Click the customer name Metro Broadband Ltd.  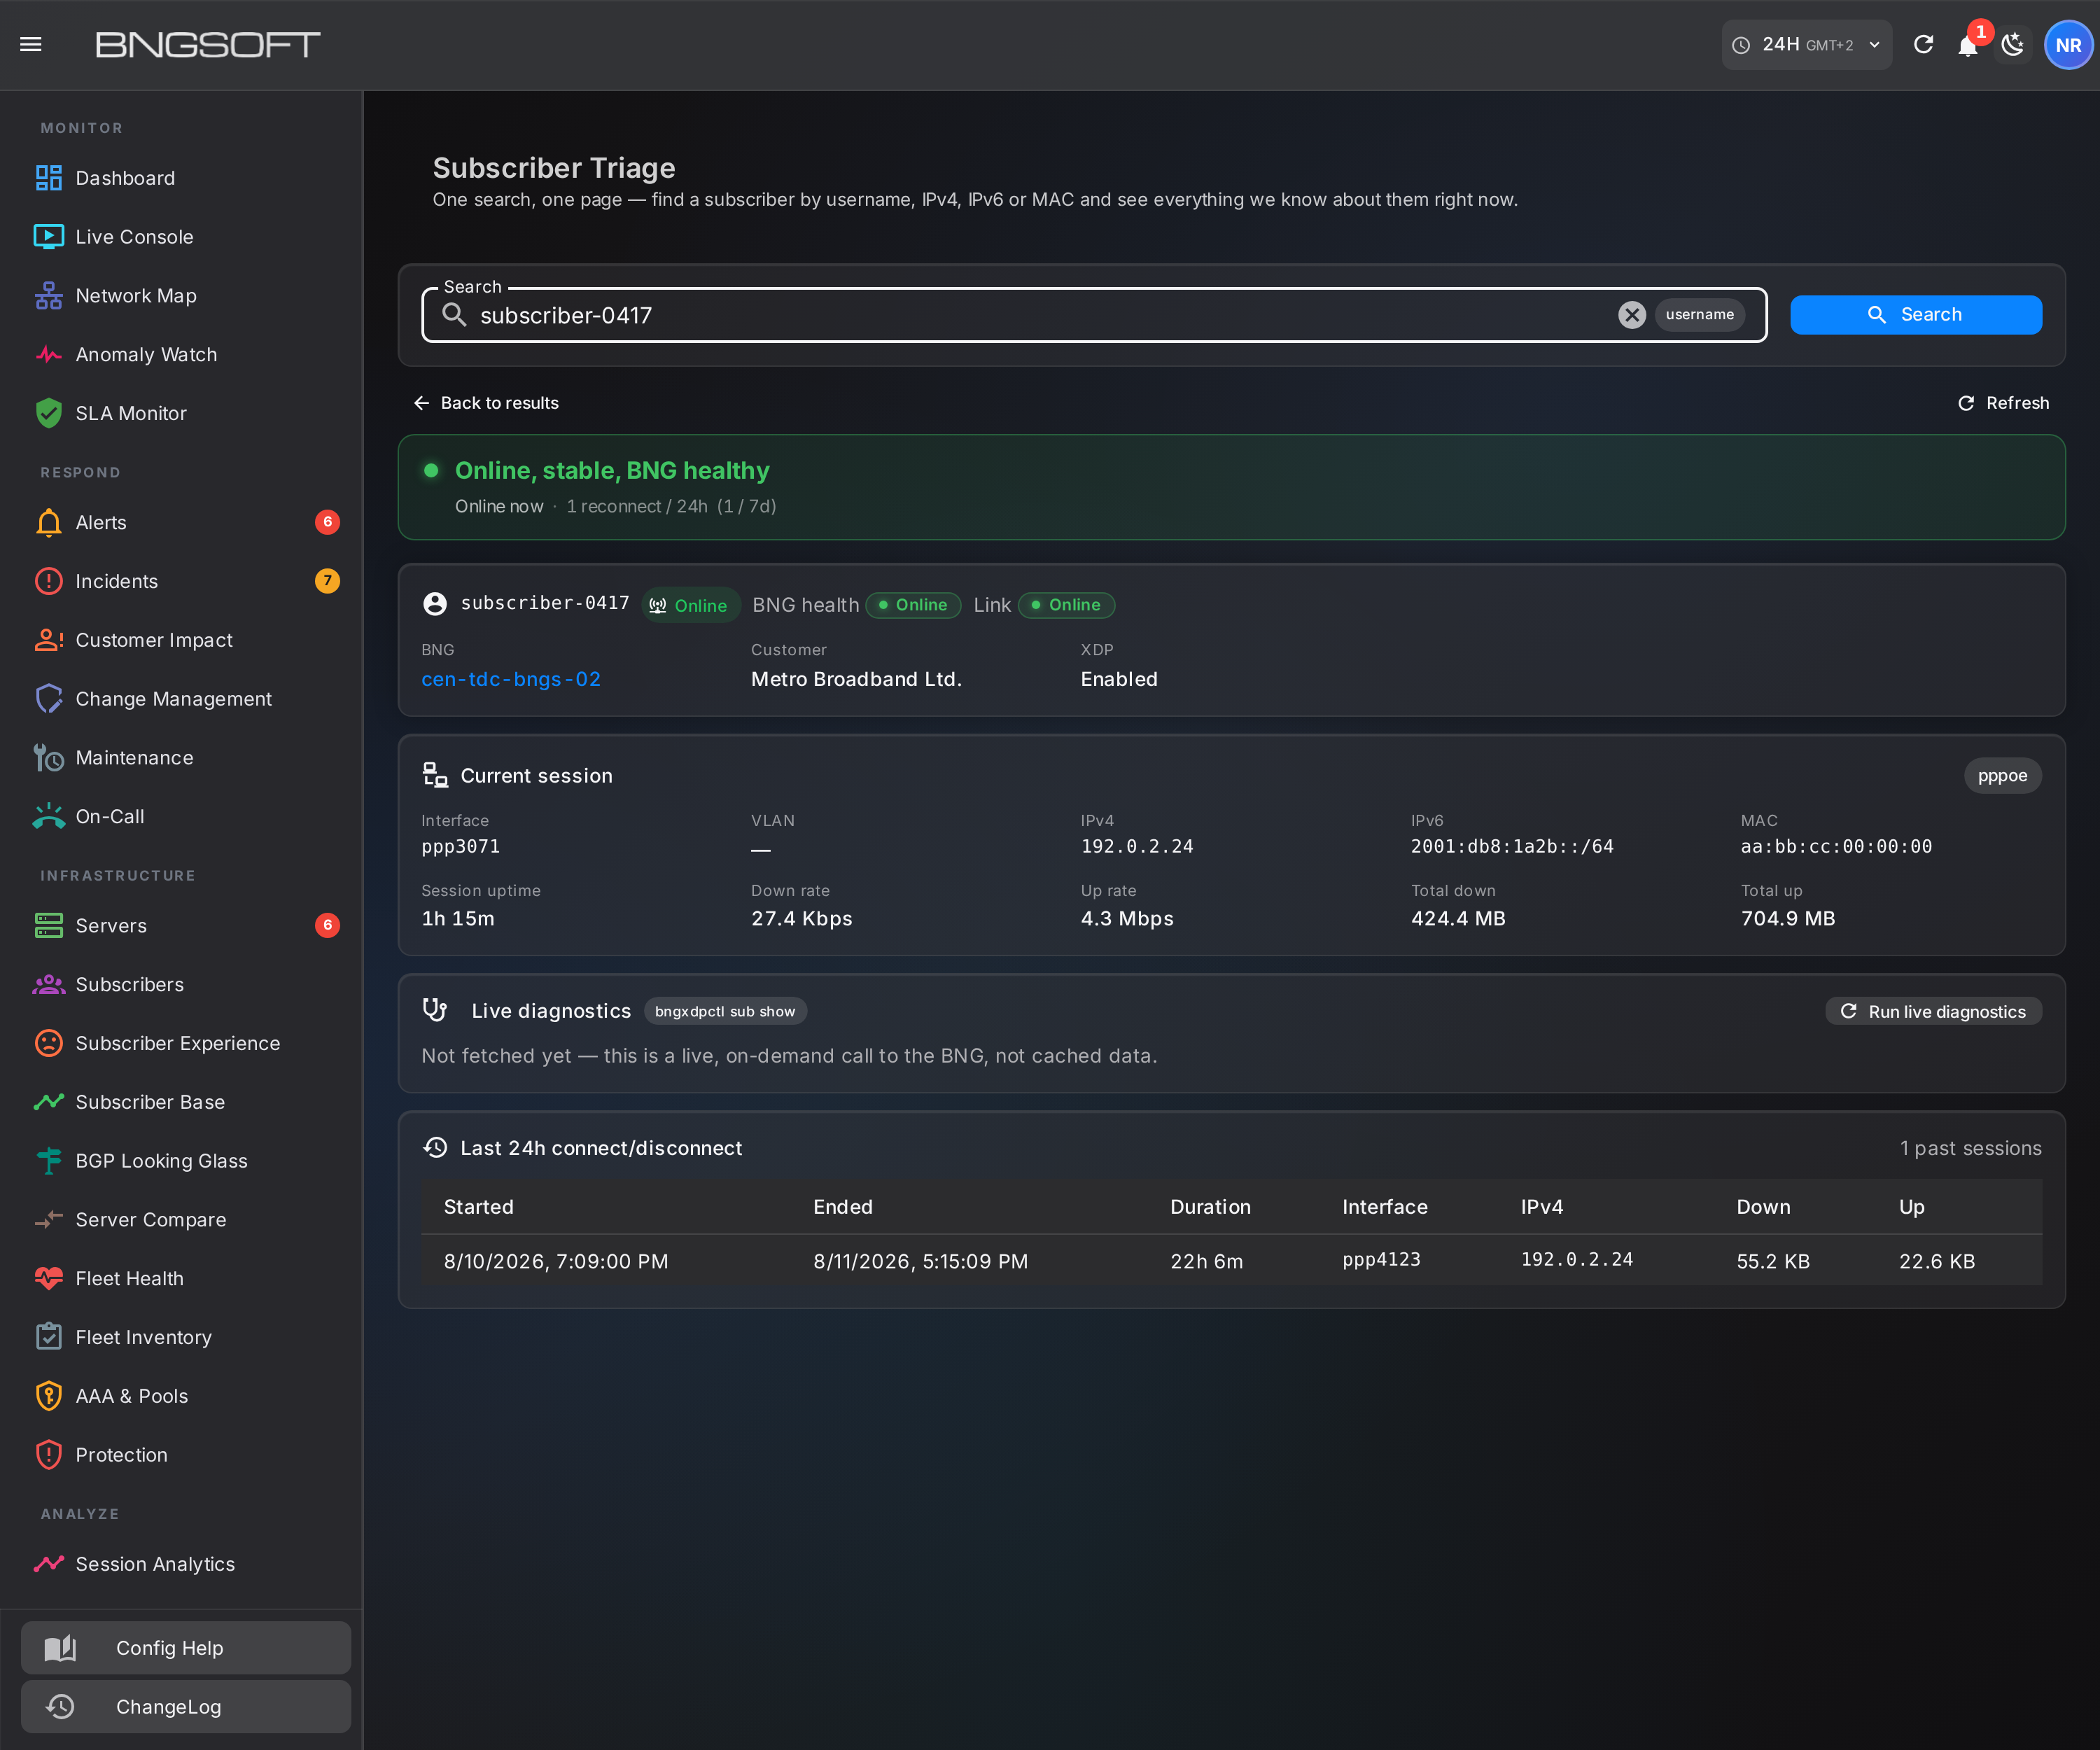pyautogui.click(x=856, y=680)
